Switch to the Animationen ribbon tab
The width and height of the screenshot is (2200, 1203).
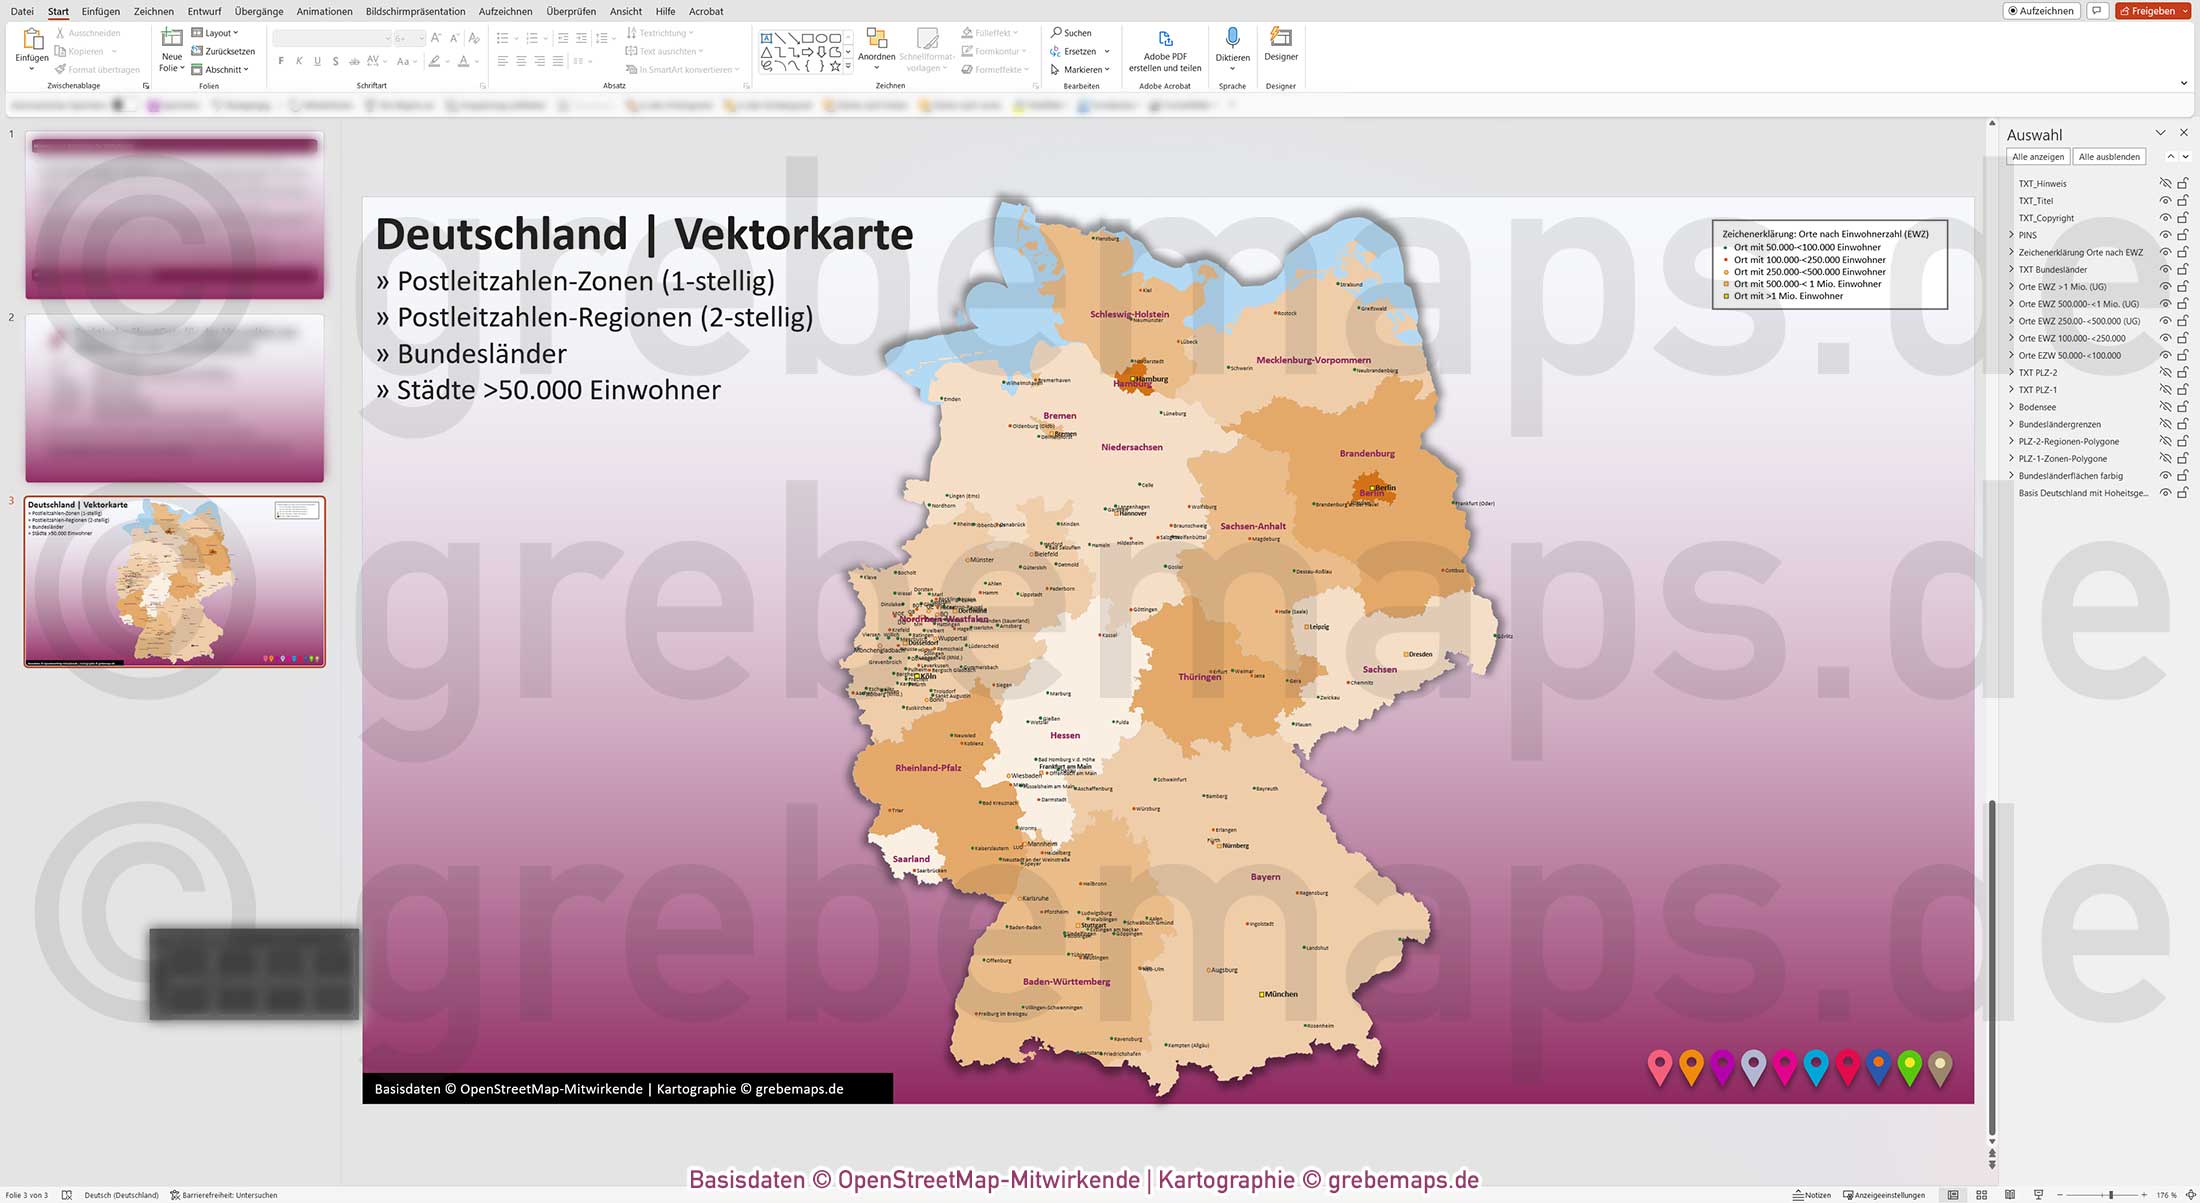coord(323,11)
